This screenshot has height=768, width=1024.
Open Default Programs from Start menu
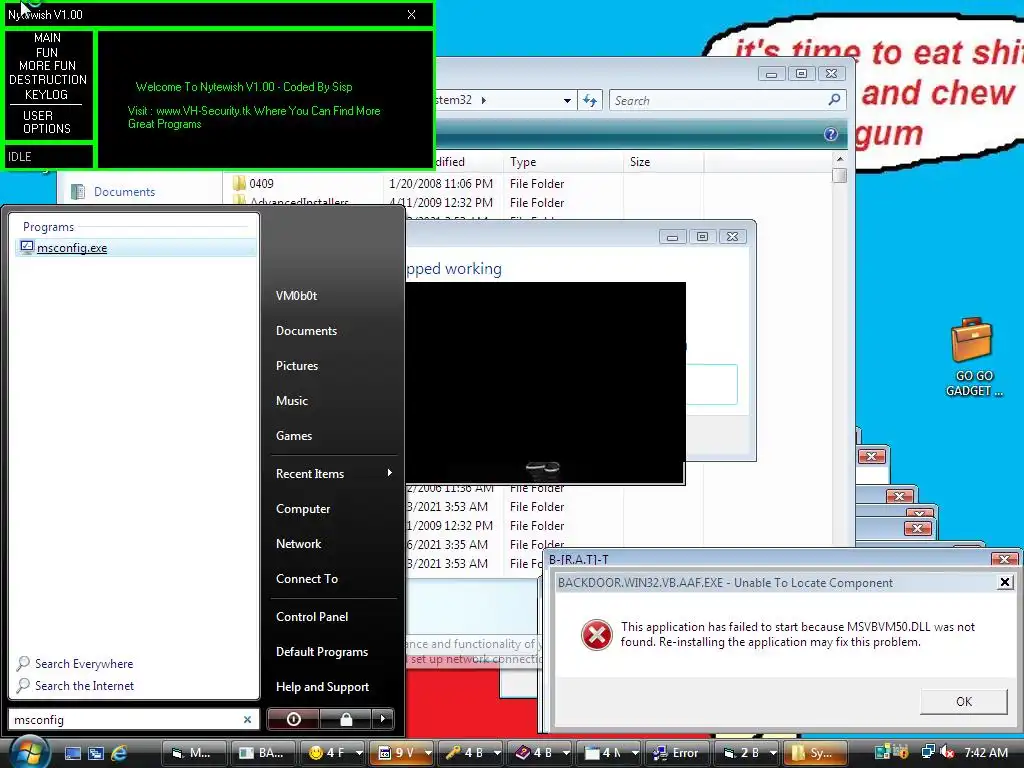[x=322, y=652]
